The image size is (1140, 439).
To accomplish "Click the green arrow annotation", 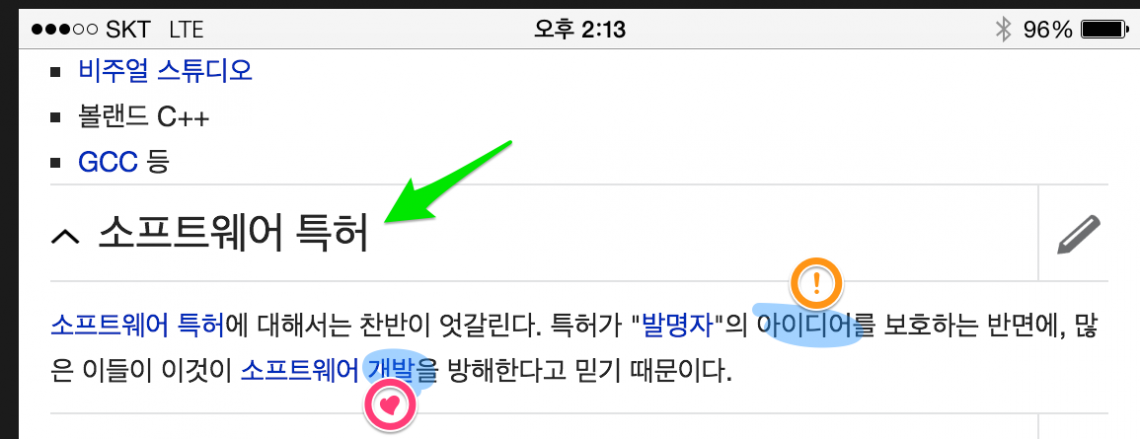I will 448,180.
